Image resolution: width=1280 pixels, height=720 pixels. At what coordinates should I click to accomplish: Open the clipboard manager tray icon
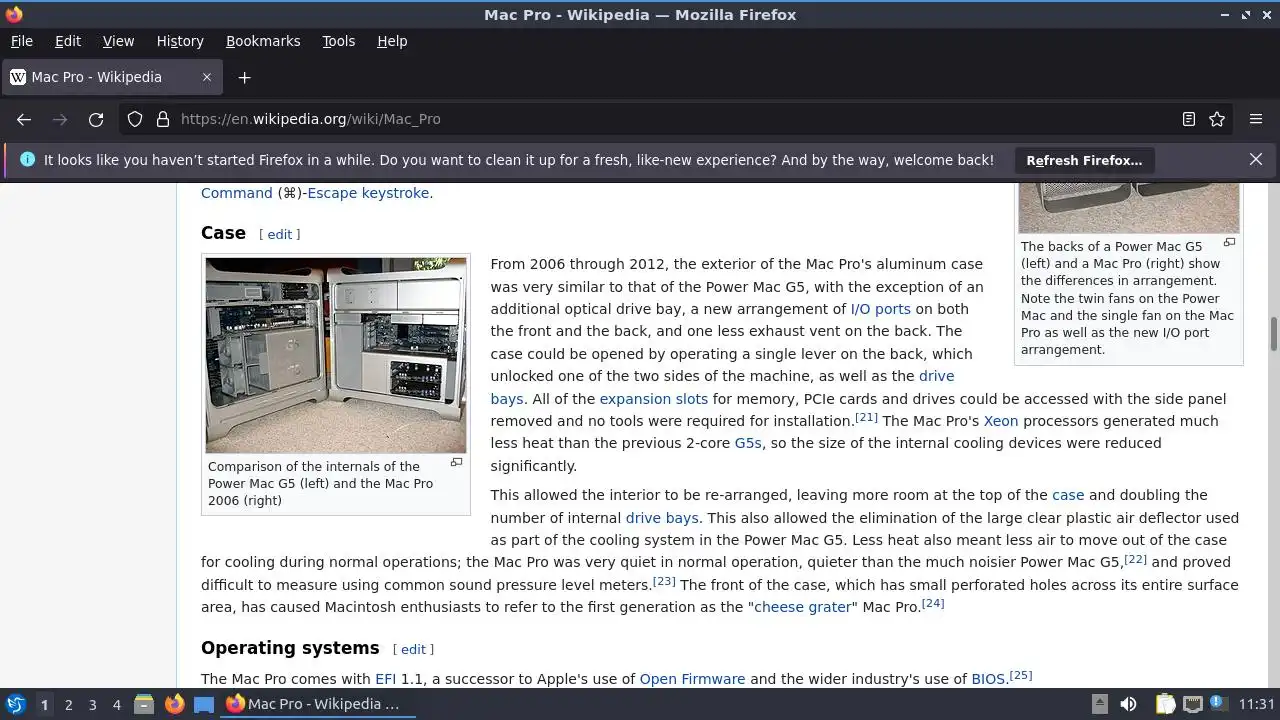pos(1165,704)
